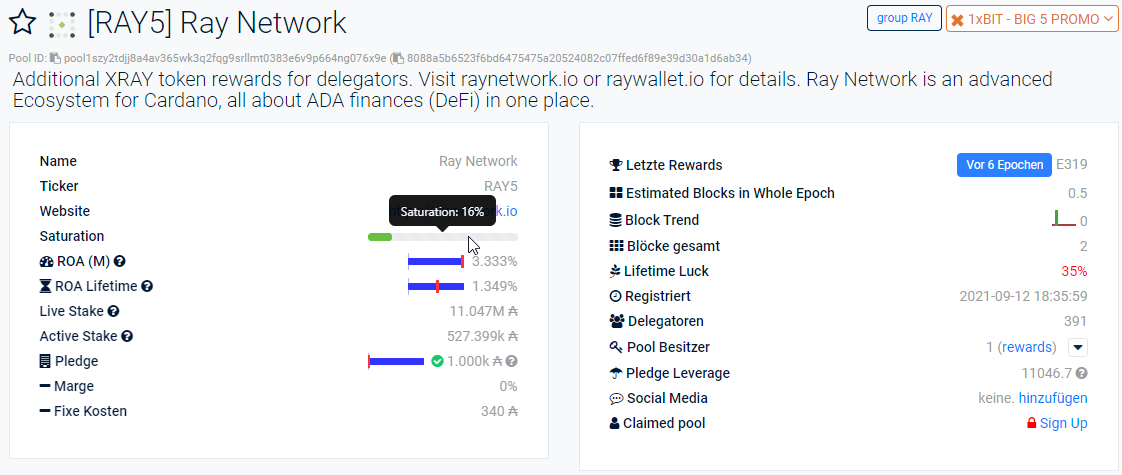Open the ROA (M) help question mark
1122x475 pixels.
[119, 261]
